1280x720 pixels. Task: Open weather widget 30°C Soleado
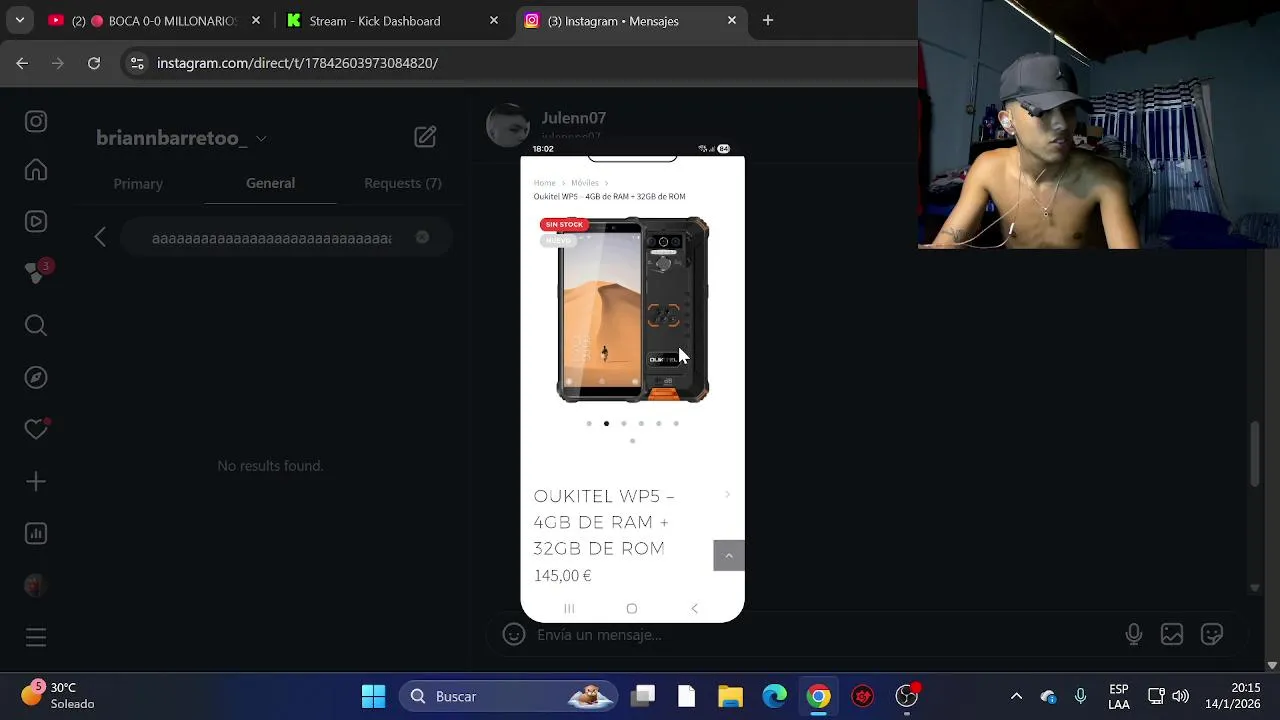[60, 696]
